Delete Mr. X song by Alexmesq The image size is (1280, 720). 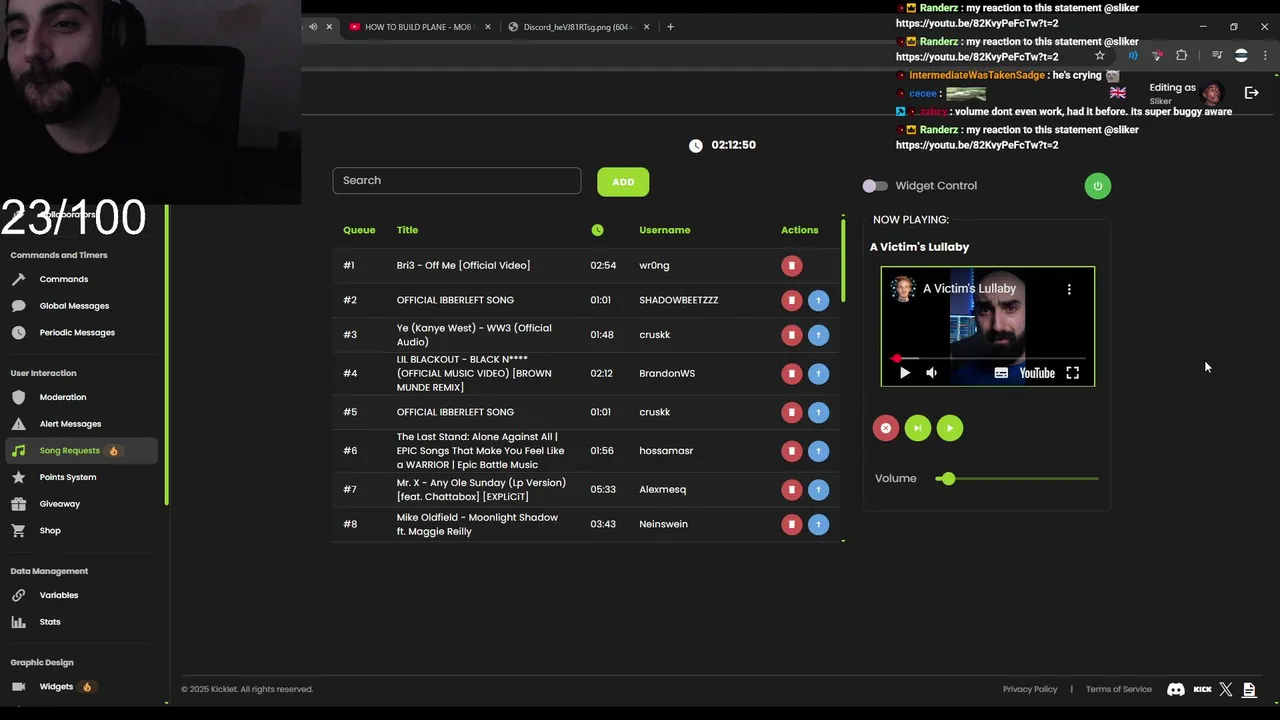(x=791, y=489)
